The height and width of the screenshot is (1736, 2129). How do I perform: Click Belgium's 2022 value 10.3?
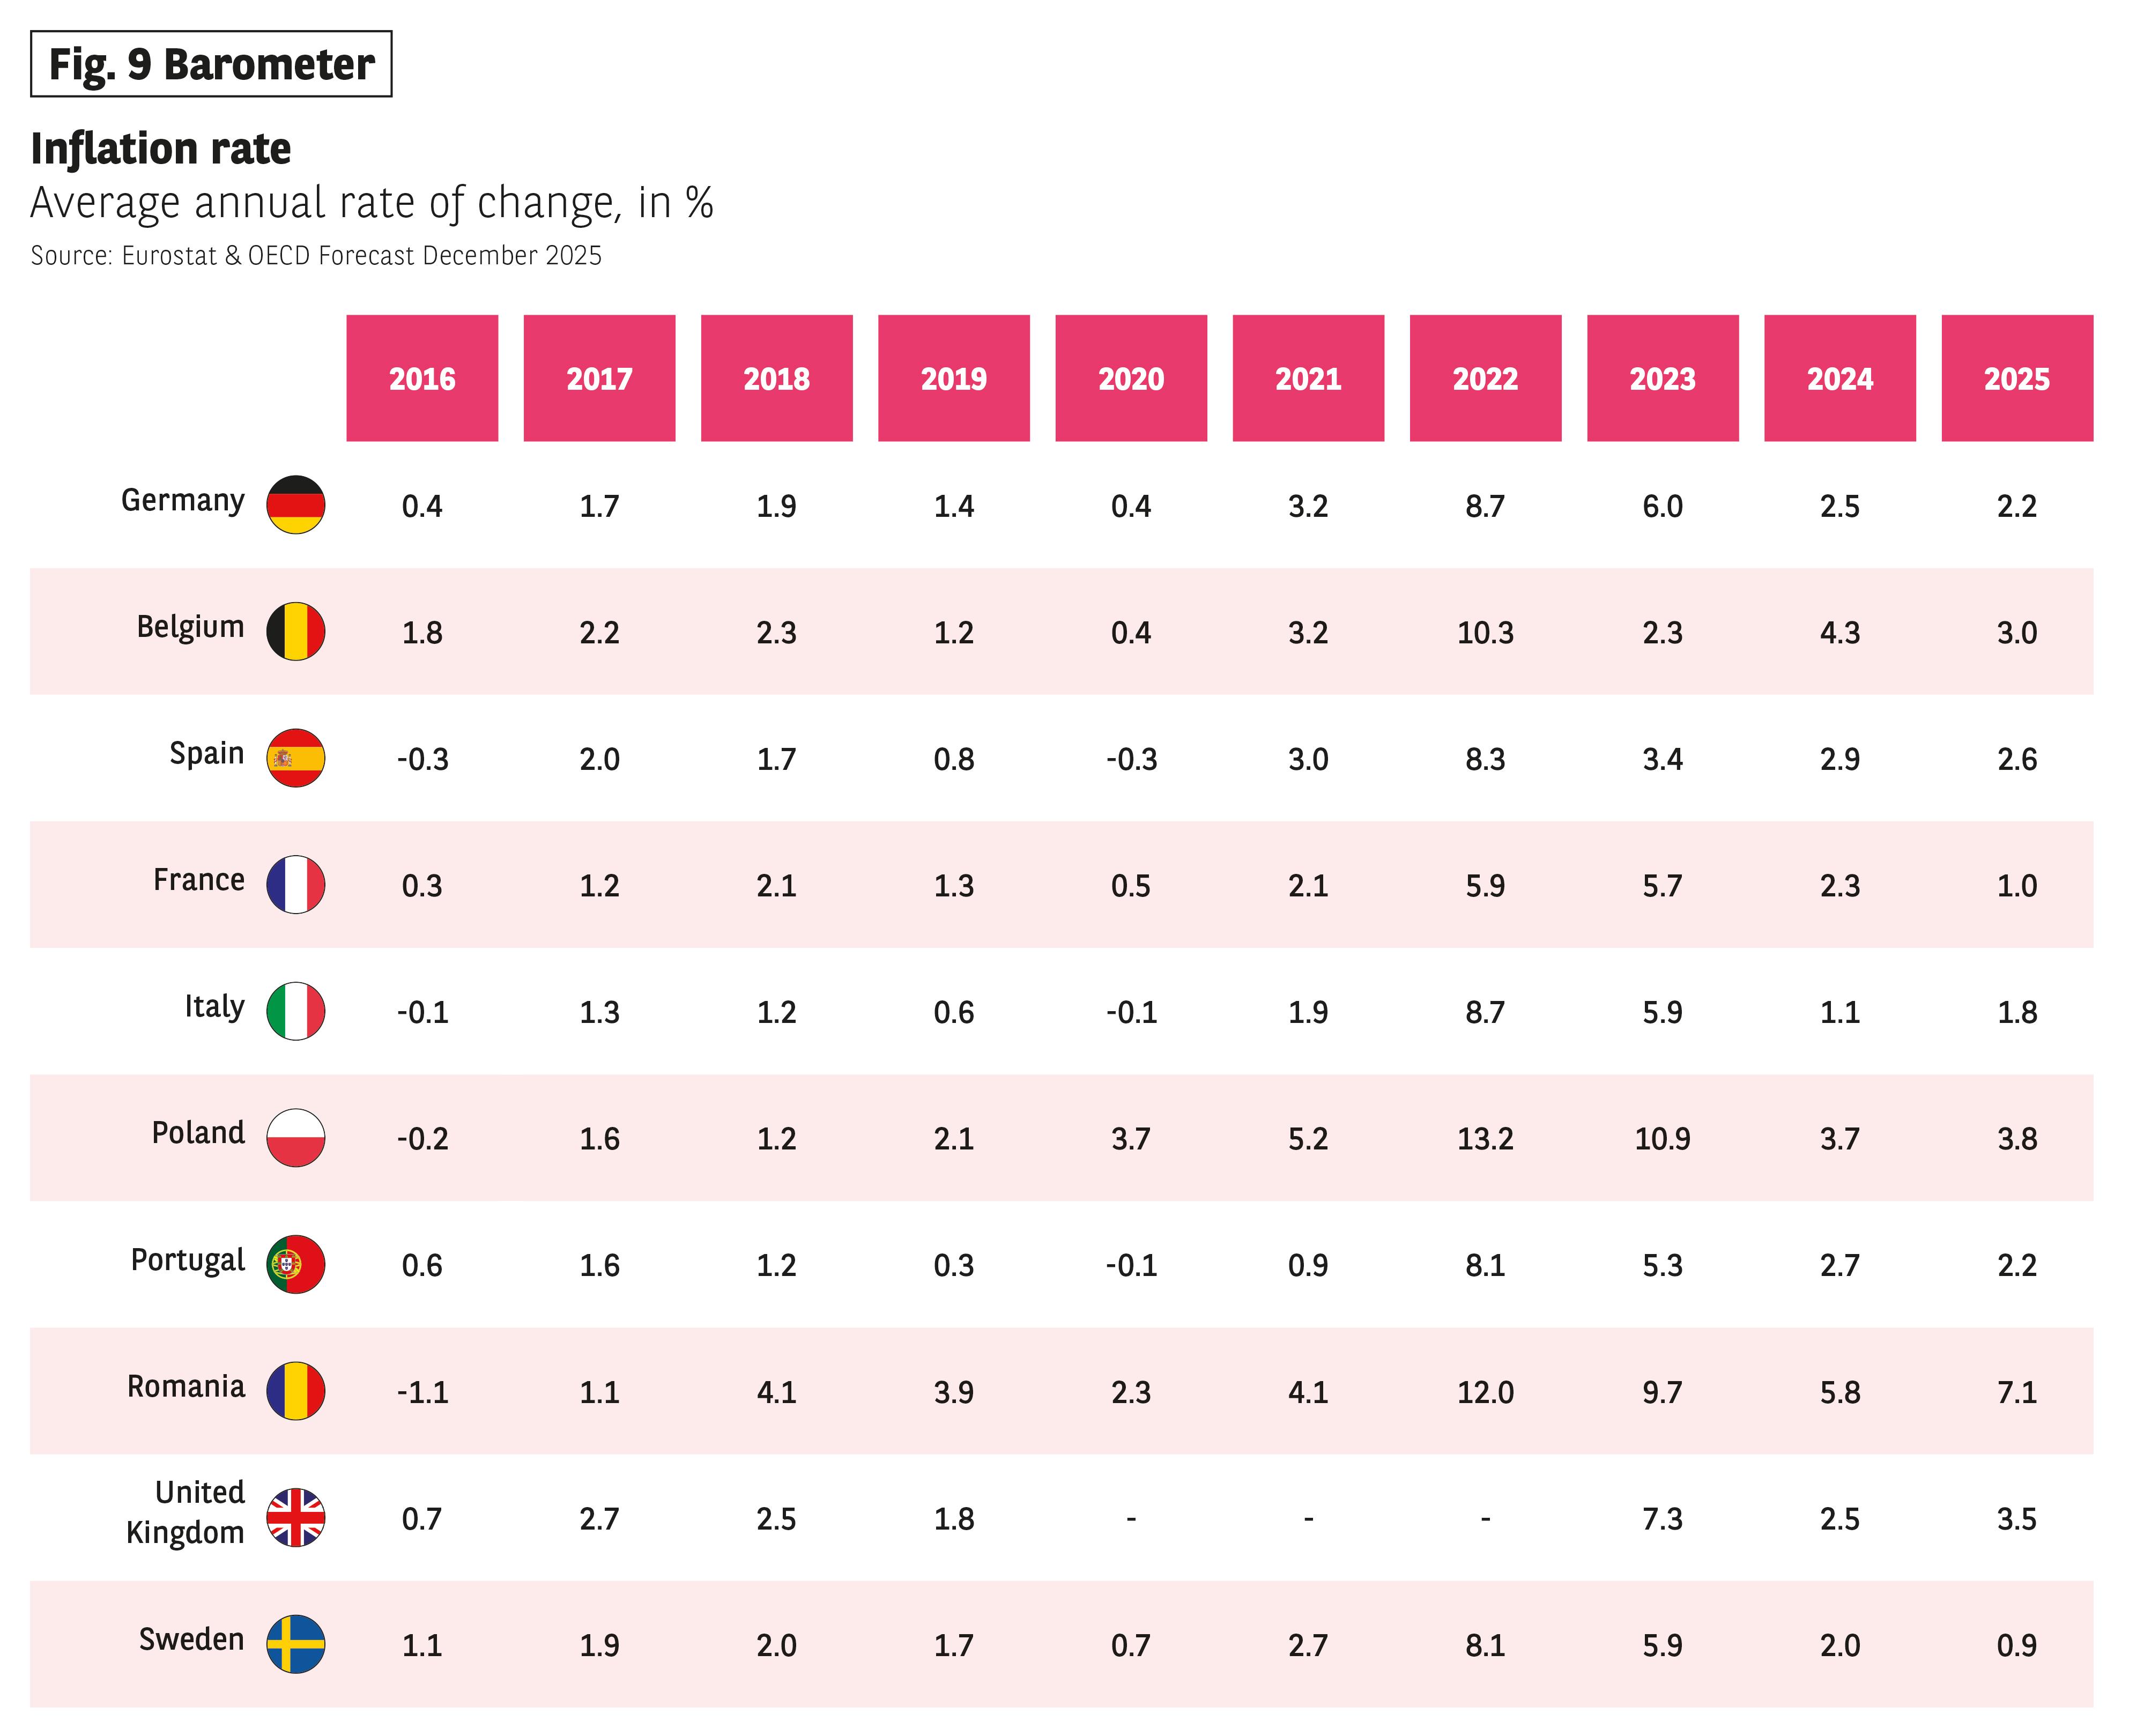coord(1485,633)
